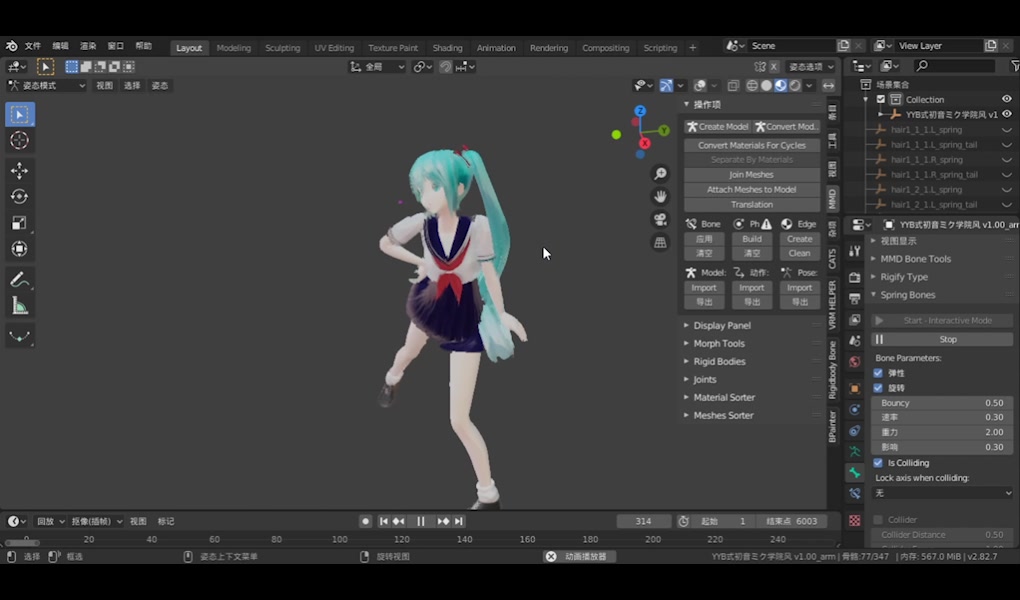Open the 文件 File menu
Image resolution: width=1020 pixels, height=600 pixels.
point(33,46)
